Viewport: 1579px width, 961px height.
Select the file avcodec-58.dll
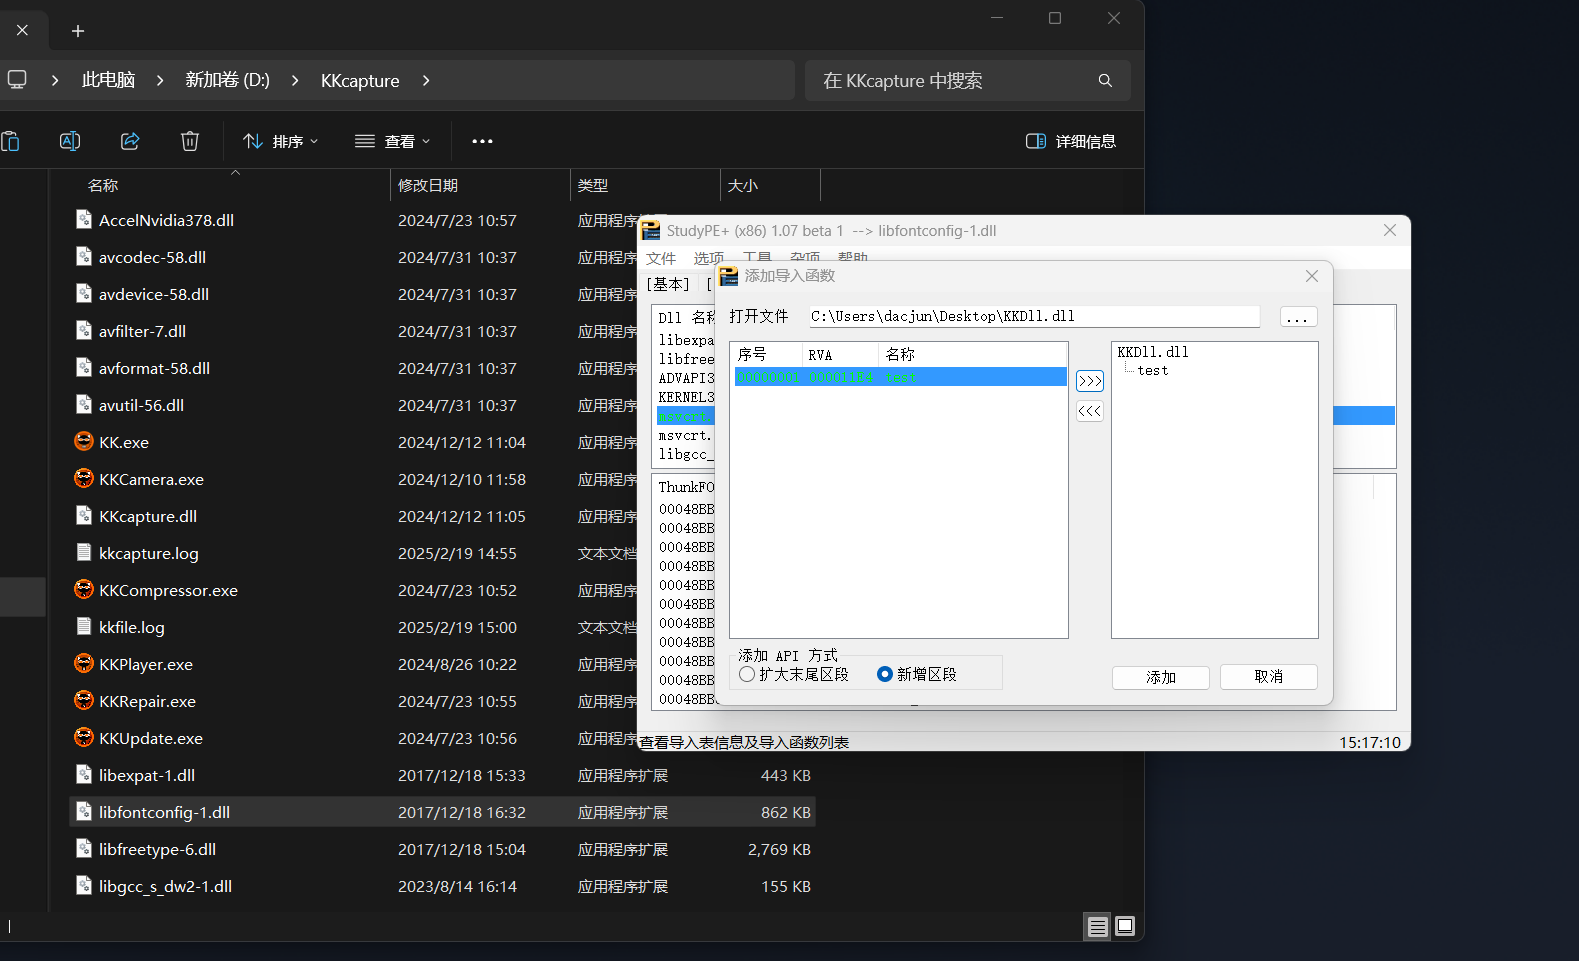(x=152, y=257)
